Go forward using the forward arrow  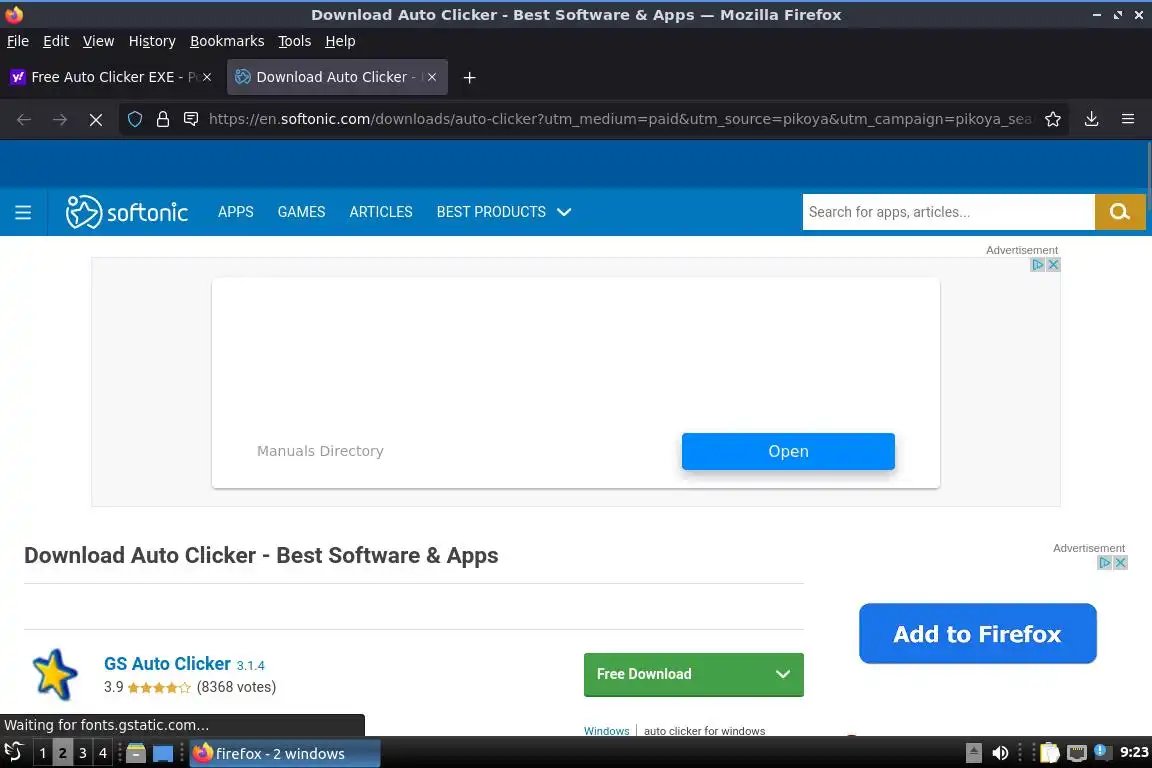[60, 119]
